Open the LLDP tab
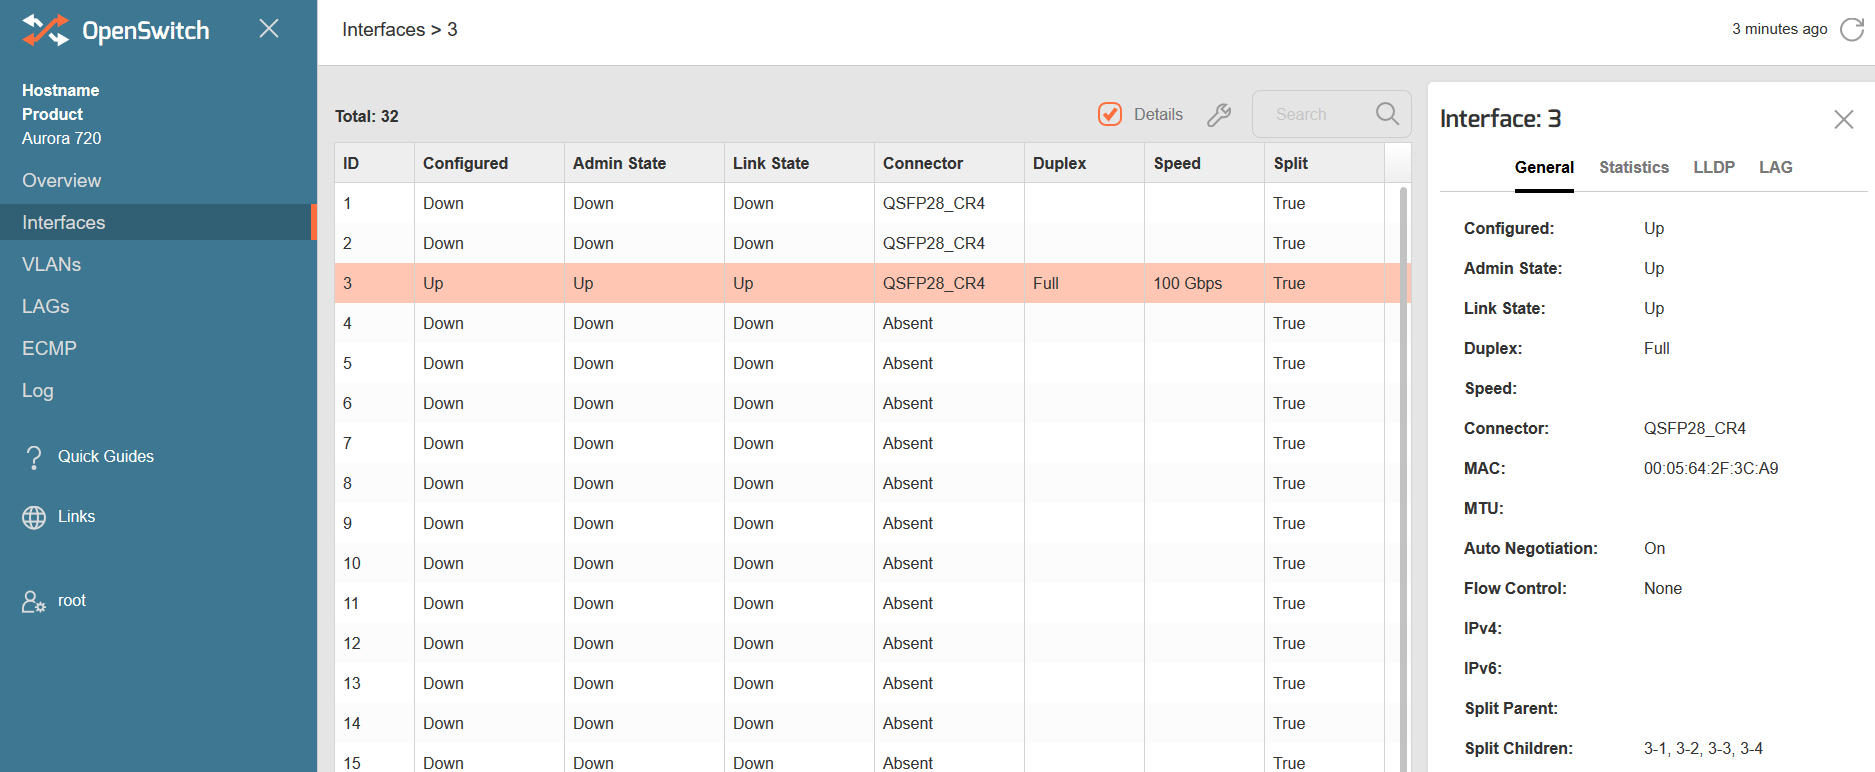This screenshot has width=1875, height=772. 1714,168
